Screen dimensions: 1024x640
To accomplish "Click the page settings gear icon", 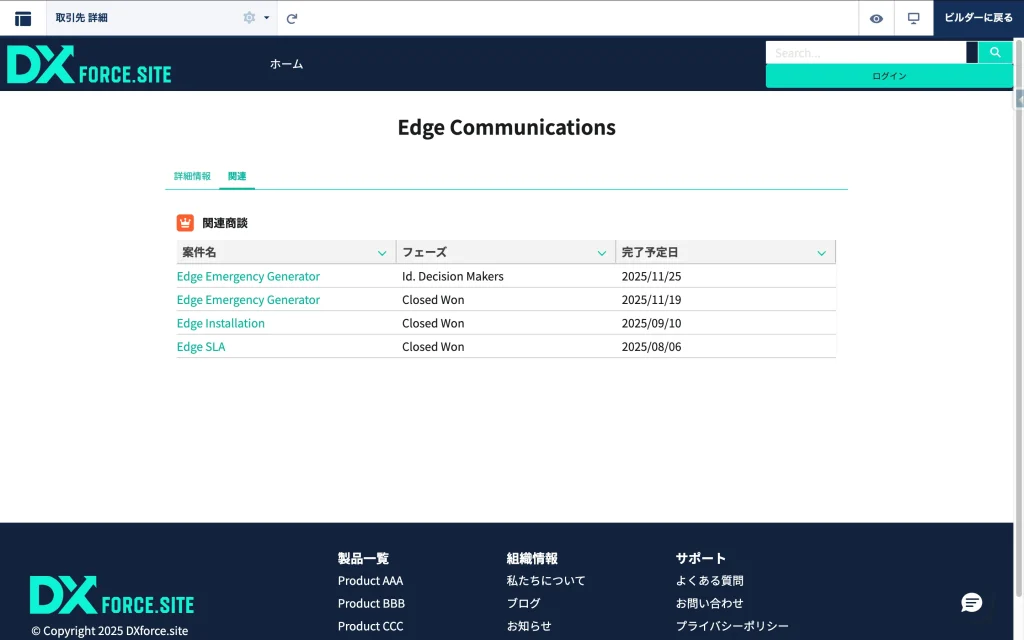I will [249, 18].
